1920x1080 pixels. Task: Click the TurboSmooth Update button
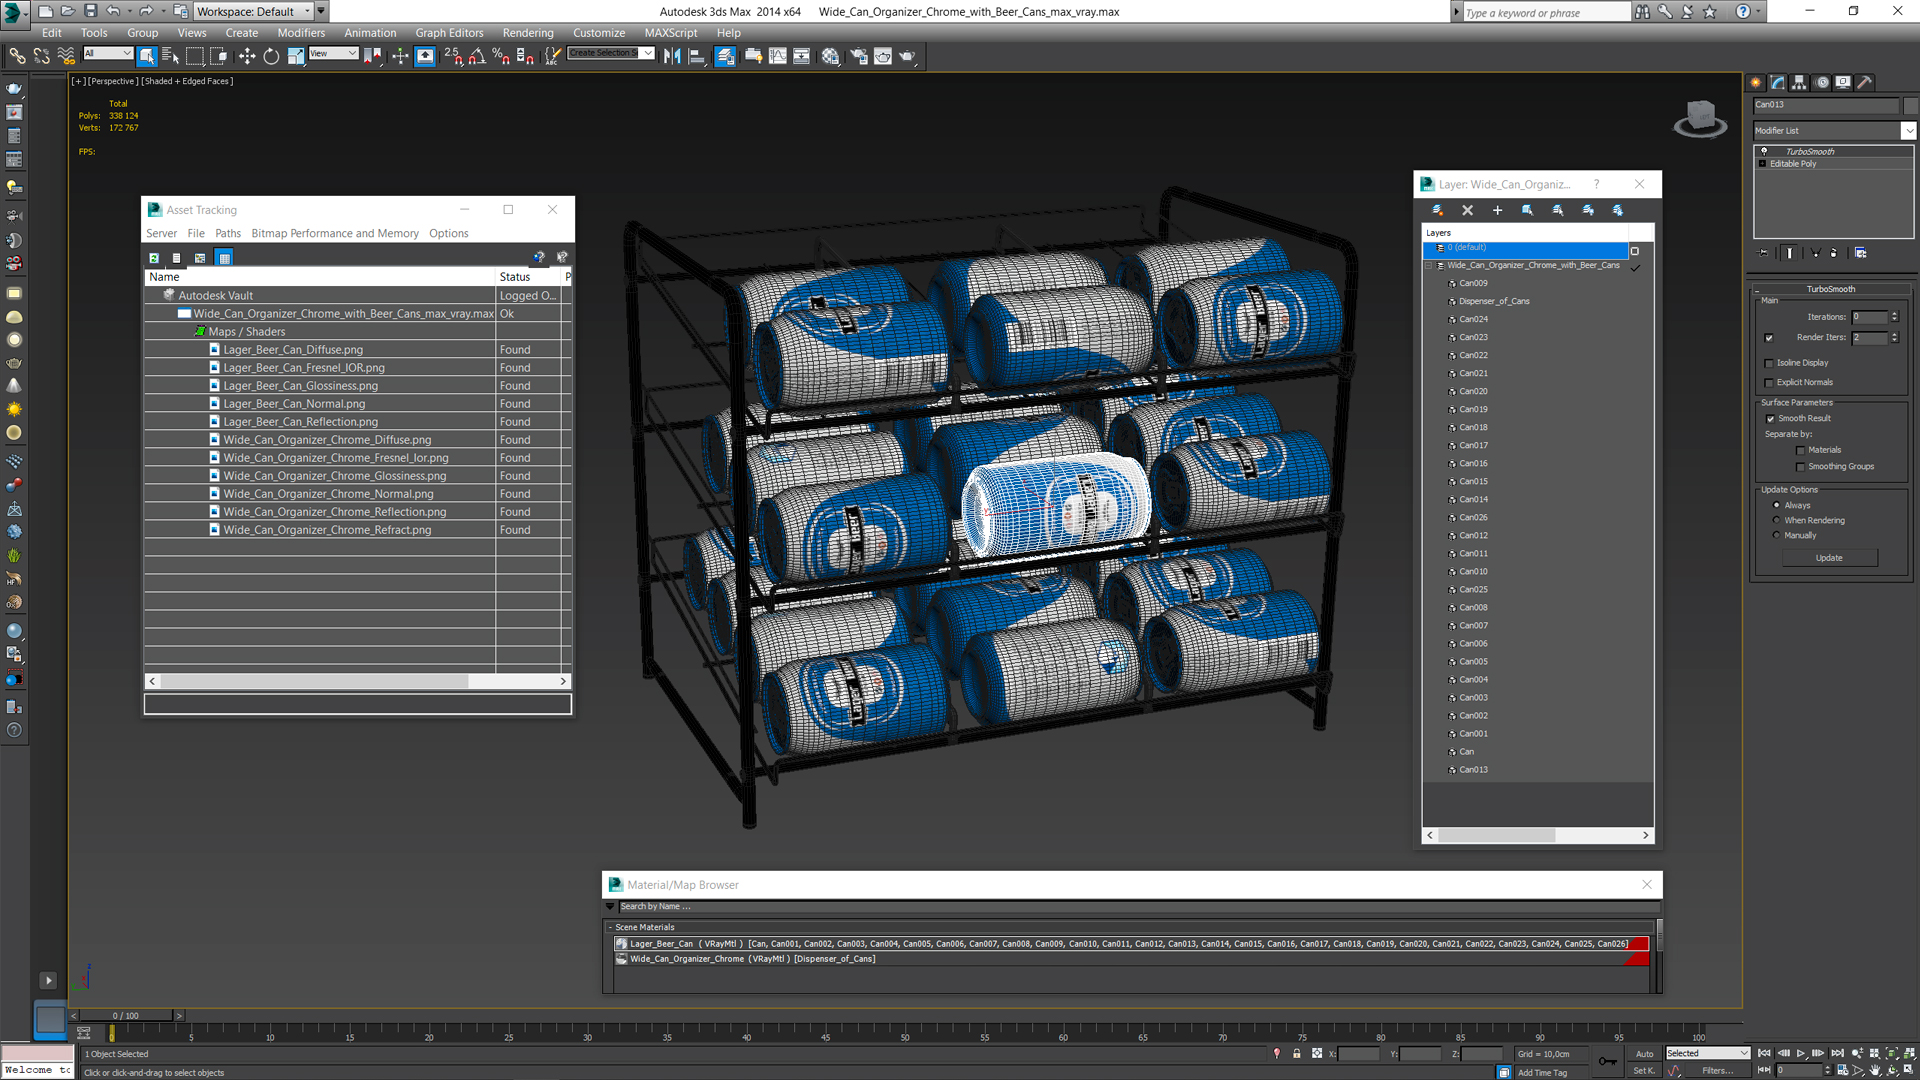pos(1828,558)
